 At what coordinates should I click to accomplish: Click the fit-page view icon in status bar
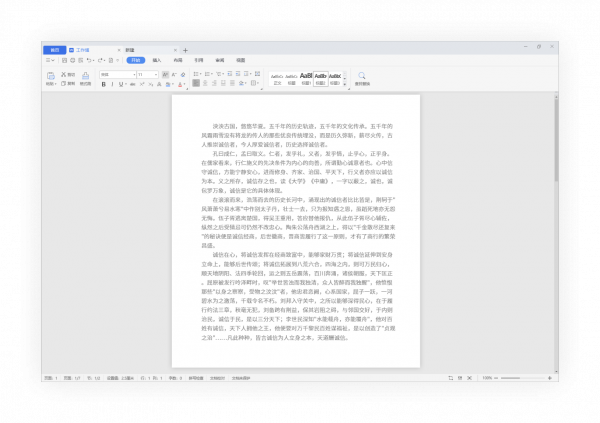(x=451, y=378)
